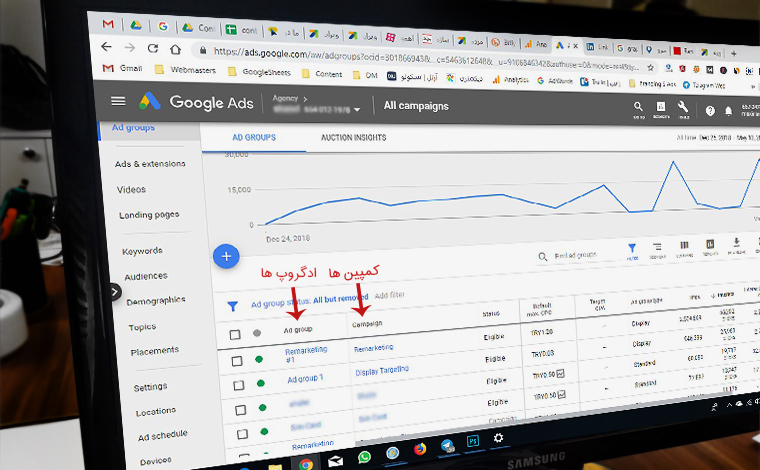Open the Display Targeting campaign link
The height and width of the screenshot is (470, 760).
(x=382, y=371)
